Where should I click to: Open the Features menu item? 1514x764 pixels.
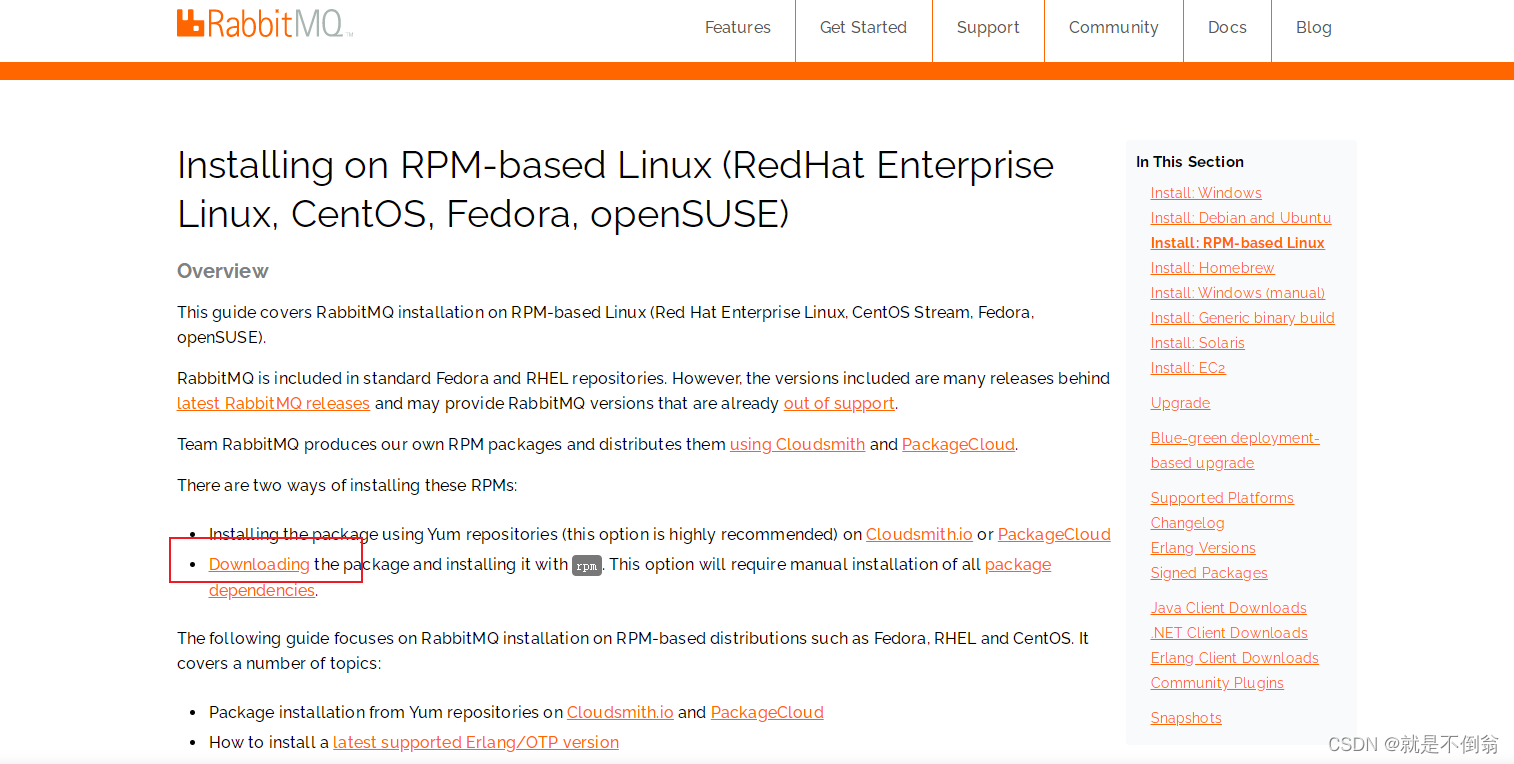[737, 27]
